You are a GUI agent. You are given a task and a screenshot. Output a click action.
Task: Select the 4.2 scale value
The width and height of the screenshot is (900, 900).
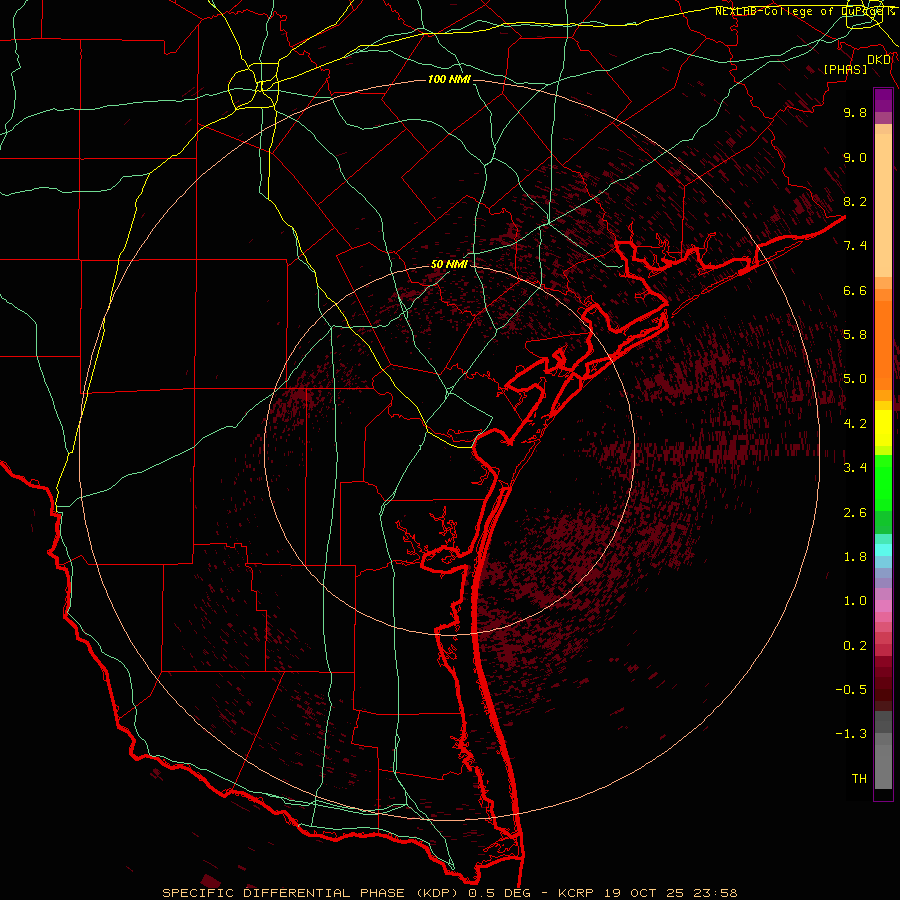[855, 424]
